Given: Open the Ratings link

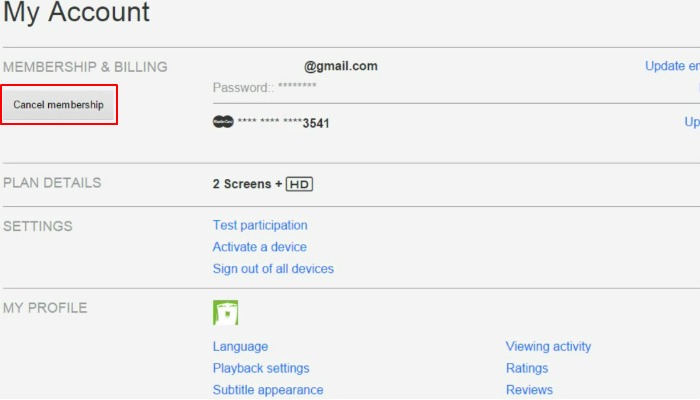Looking at the screenshot, I should tap(527, 369).
